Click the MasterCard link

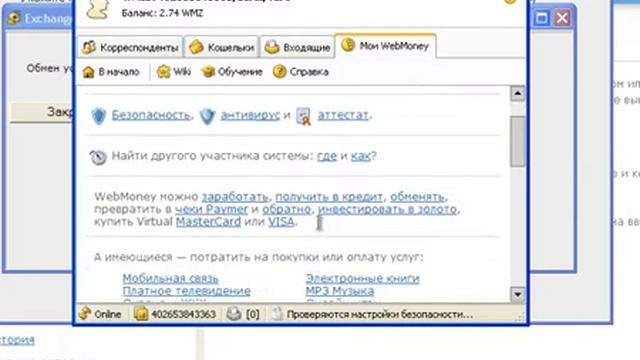[x=208, y=222]
